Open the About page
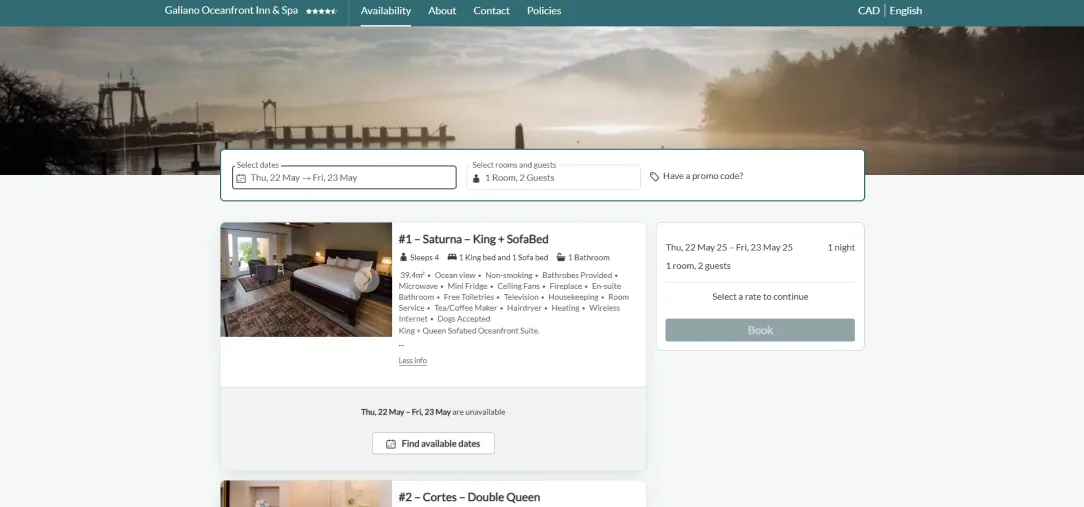 [x=442, y=11]
